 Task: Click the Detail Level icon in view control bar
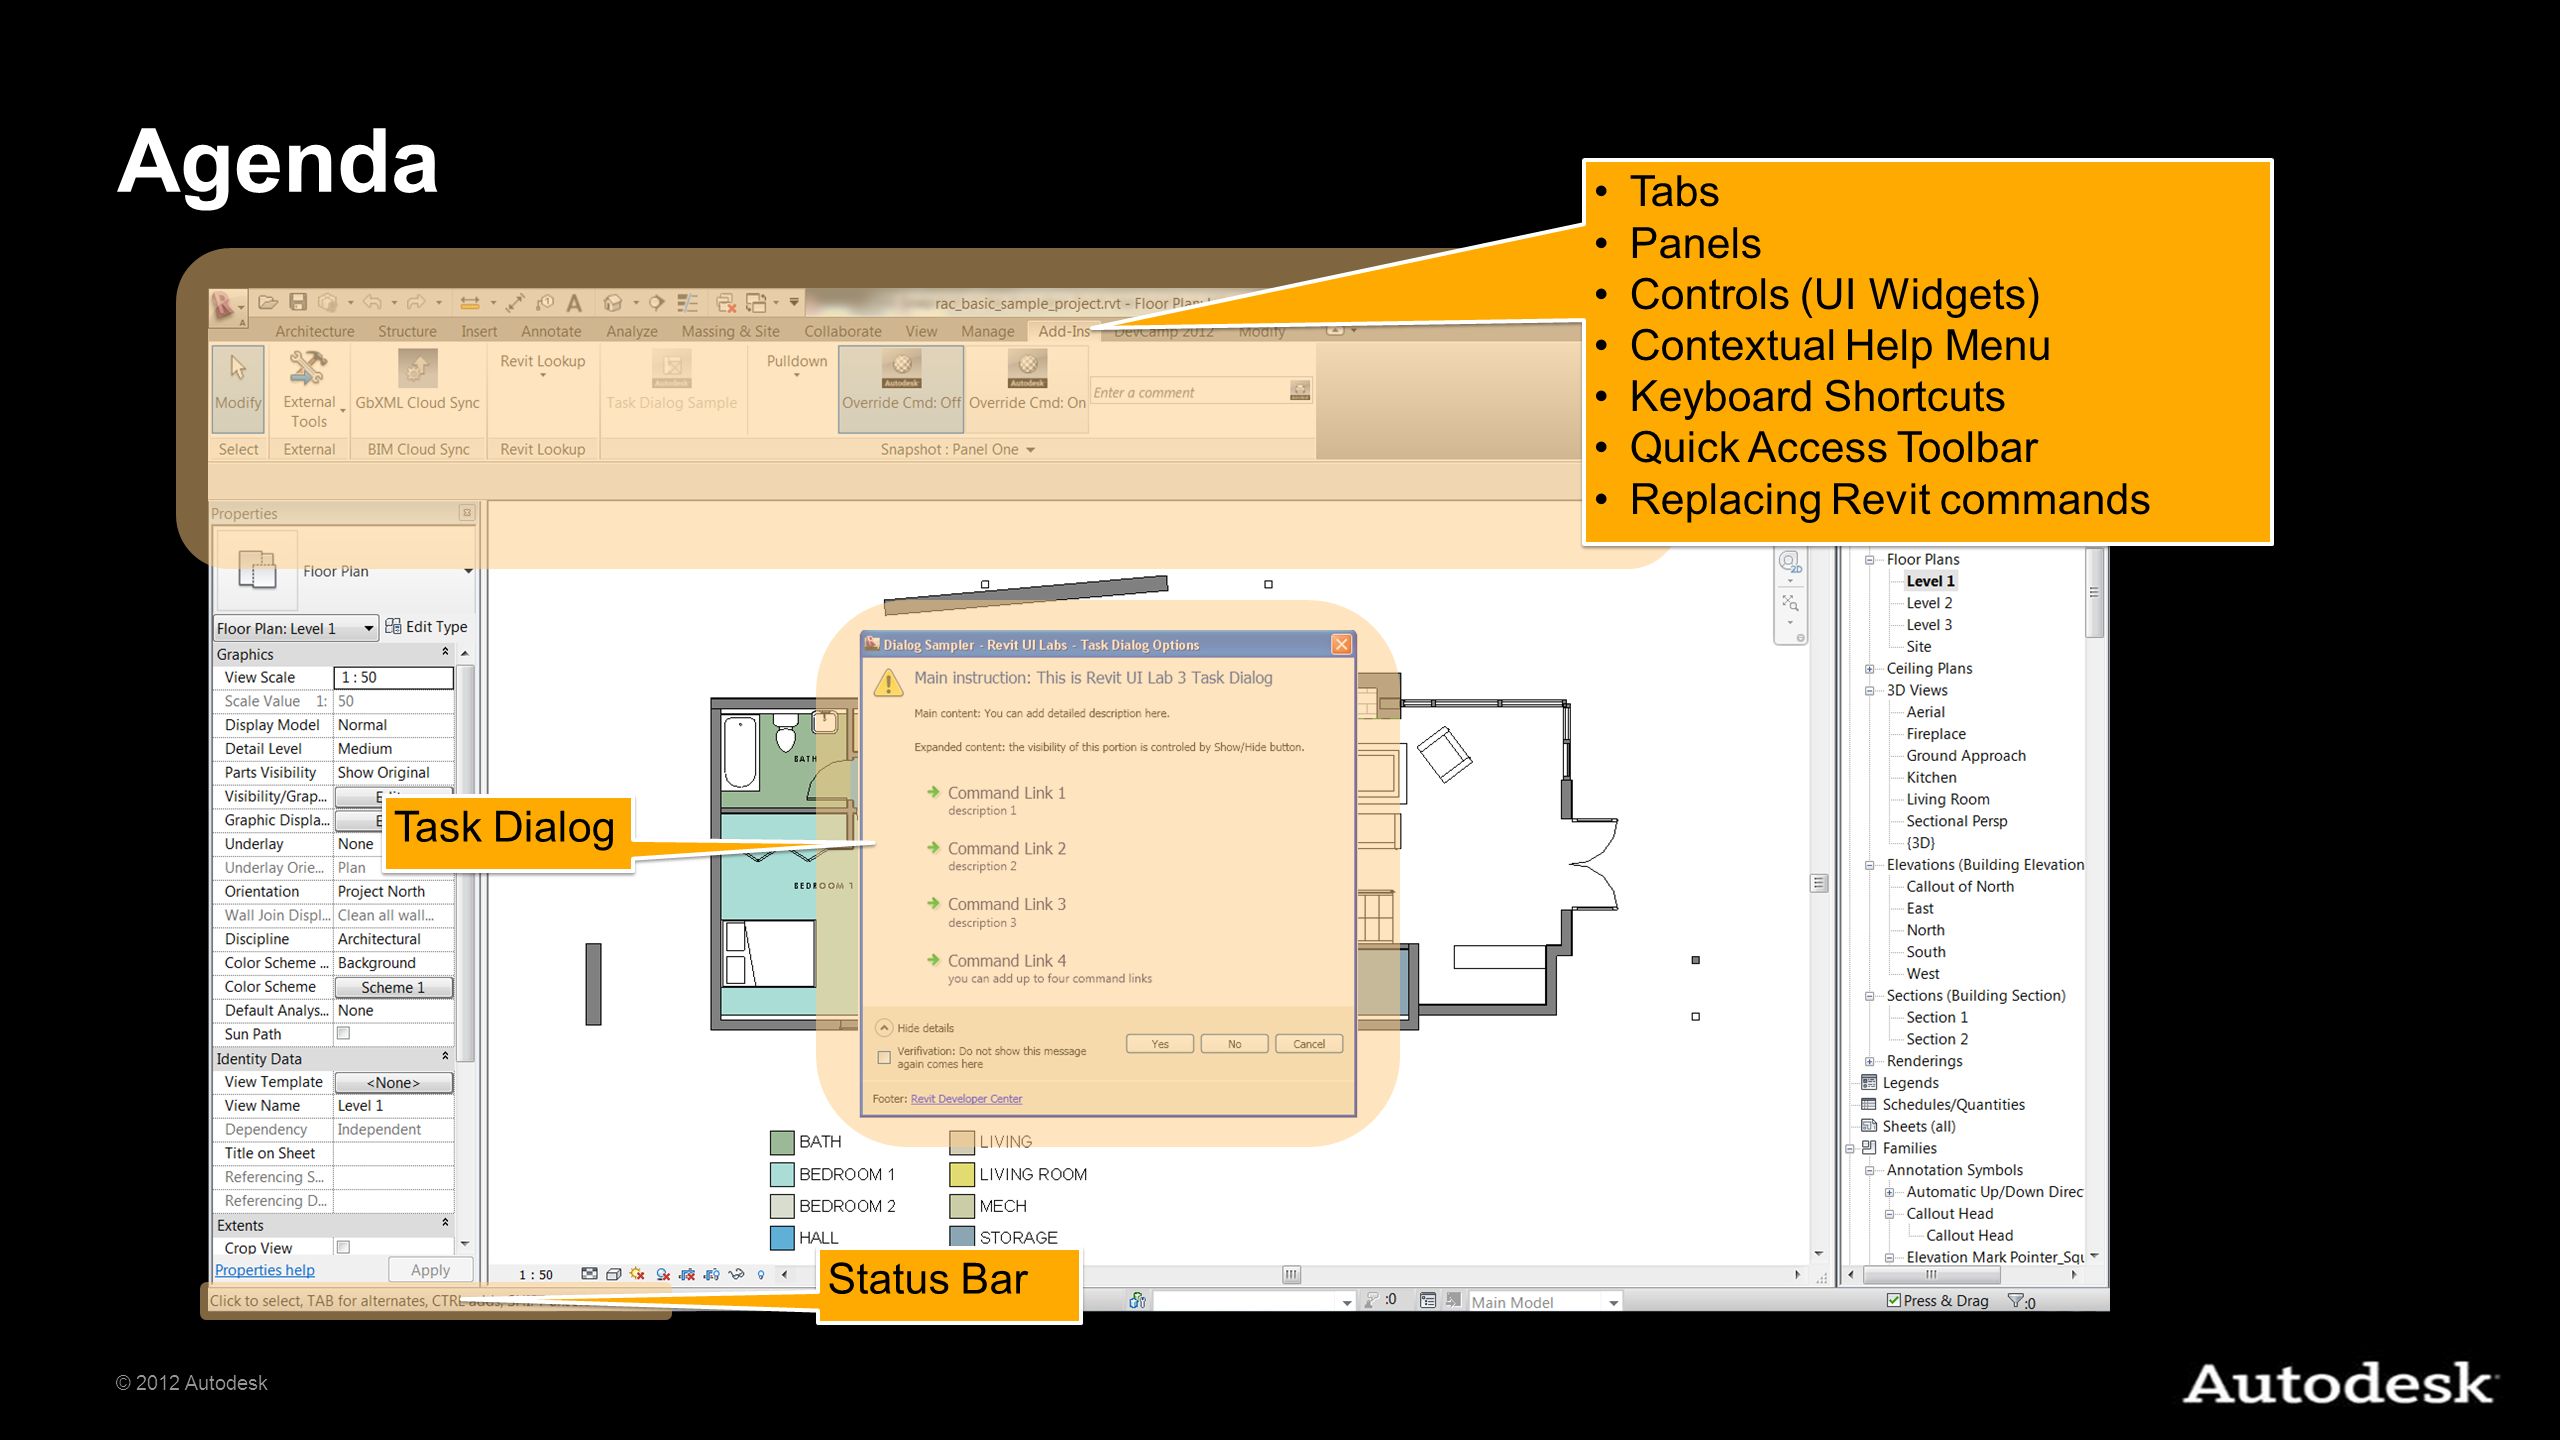coord(589,1274)
